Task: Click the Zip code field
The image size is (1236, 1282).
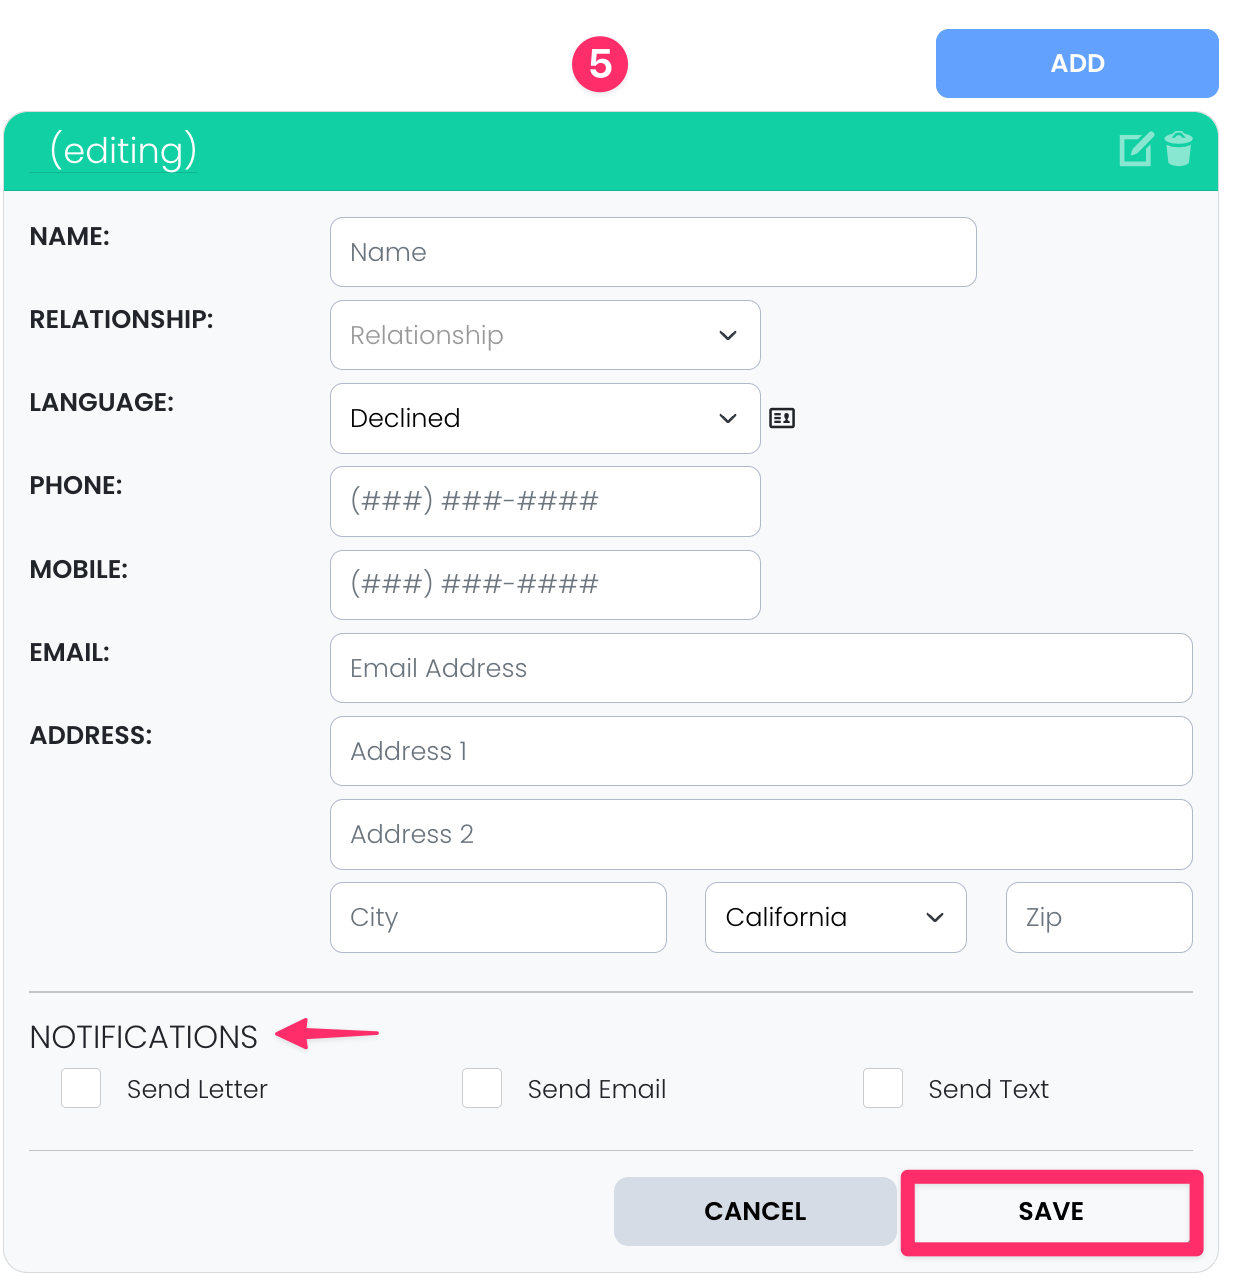Action: 1099,917
